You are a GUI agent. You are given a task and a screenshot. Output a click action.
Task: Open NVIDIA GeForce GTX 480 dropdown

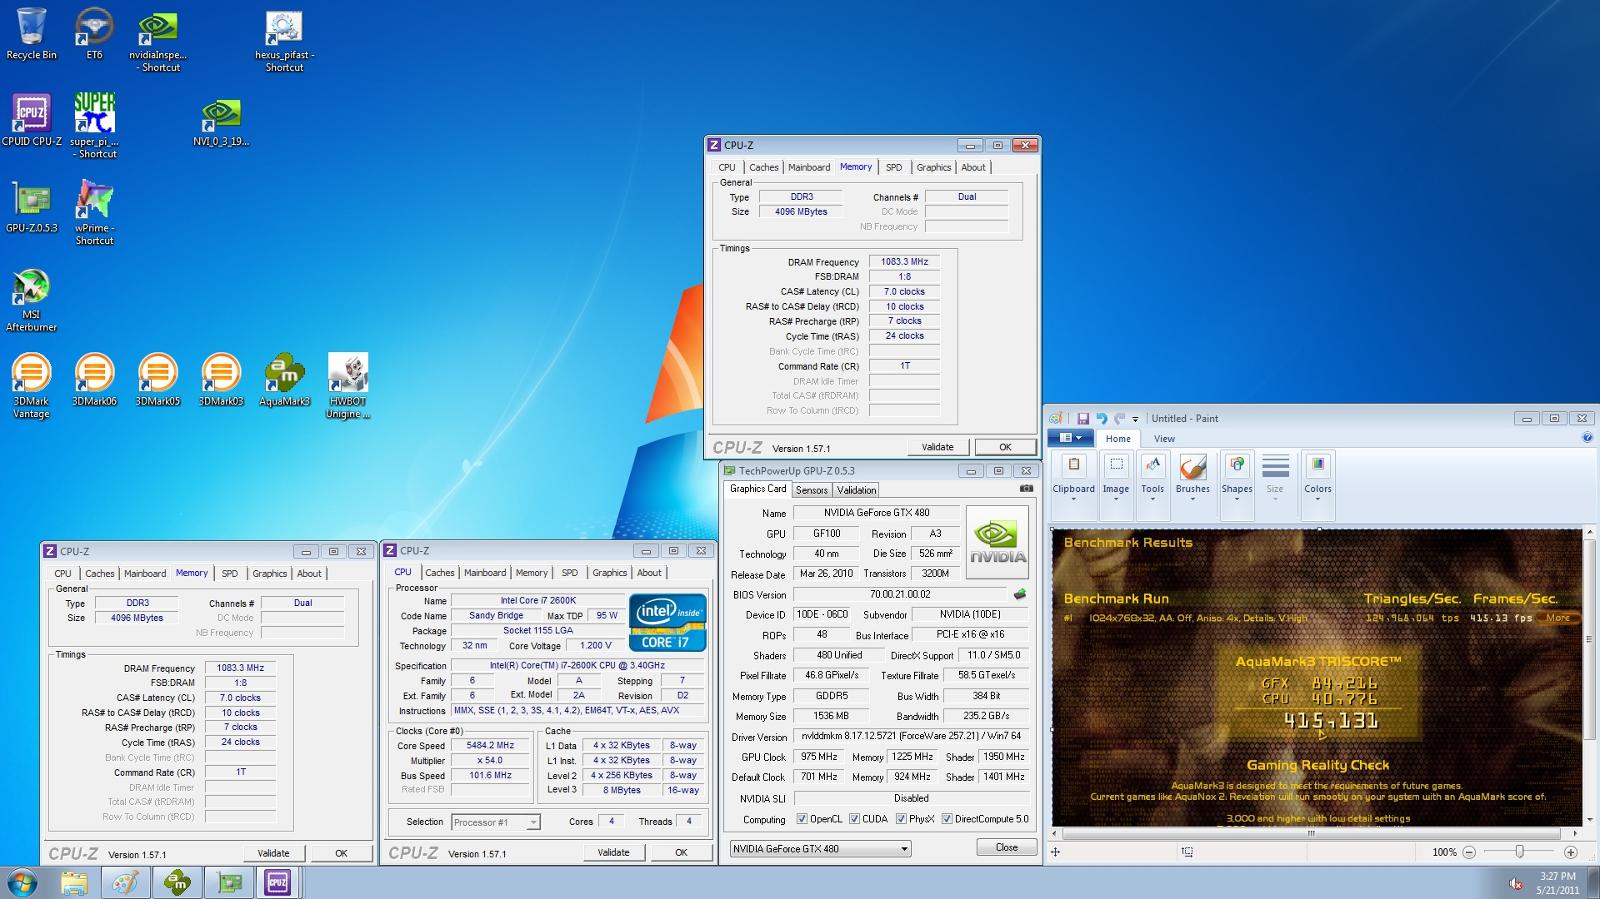pyautogui.click(x=820, y=848)
